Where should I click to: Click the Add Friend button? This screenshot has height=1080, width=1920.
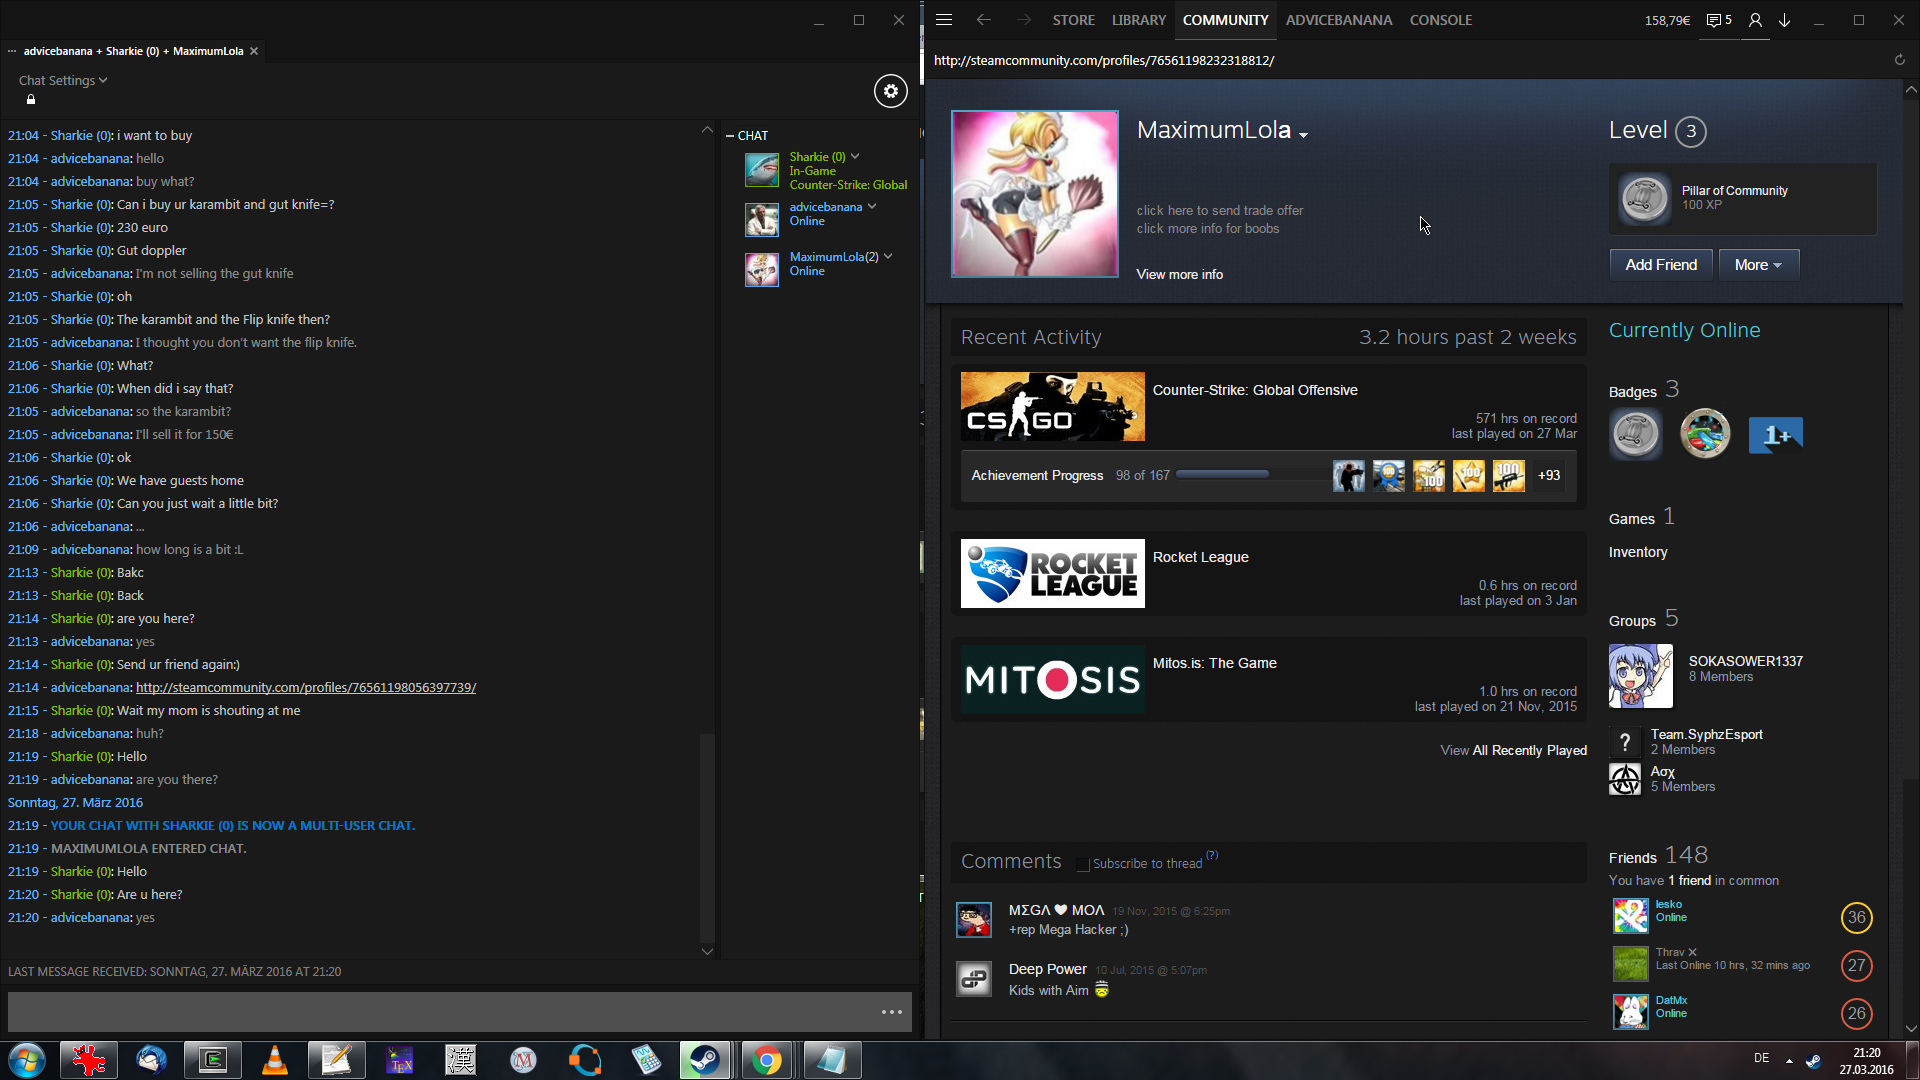pyautogui.click(x=1660, y=265)
